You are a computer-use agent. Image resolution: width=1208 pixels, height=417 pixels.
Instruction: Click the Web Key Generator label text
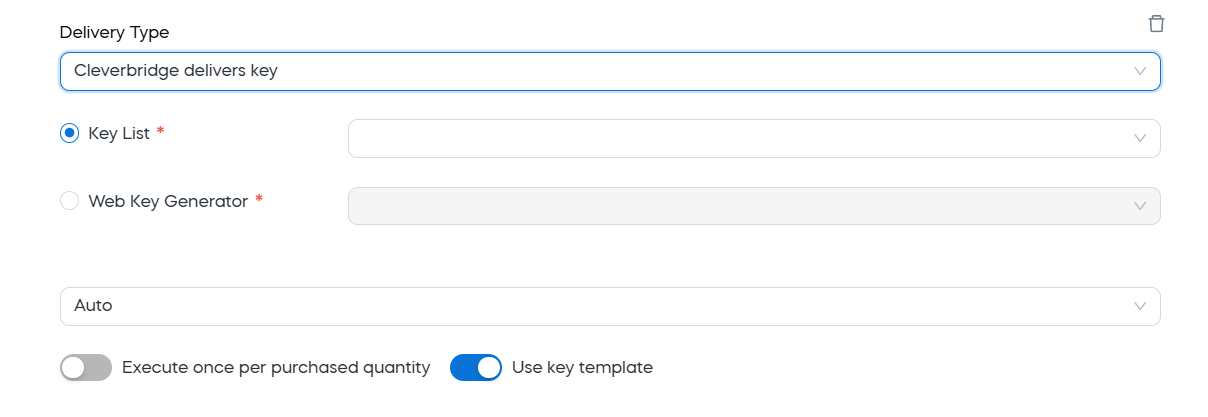pyautogui.click(x=168, y=201)
